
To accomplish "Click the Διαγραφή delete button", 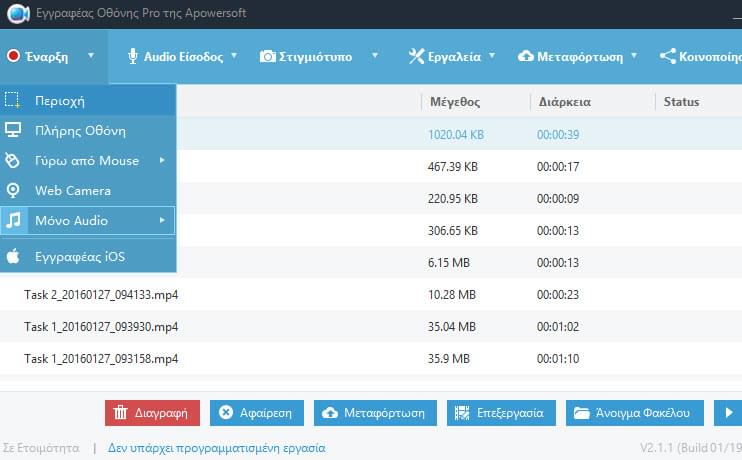I will pyautogui.click(x=152, y=413).
